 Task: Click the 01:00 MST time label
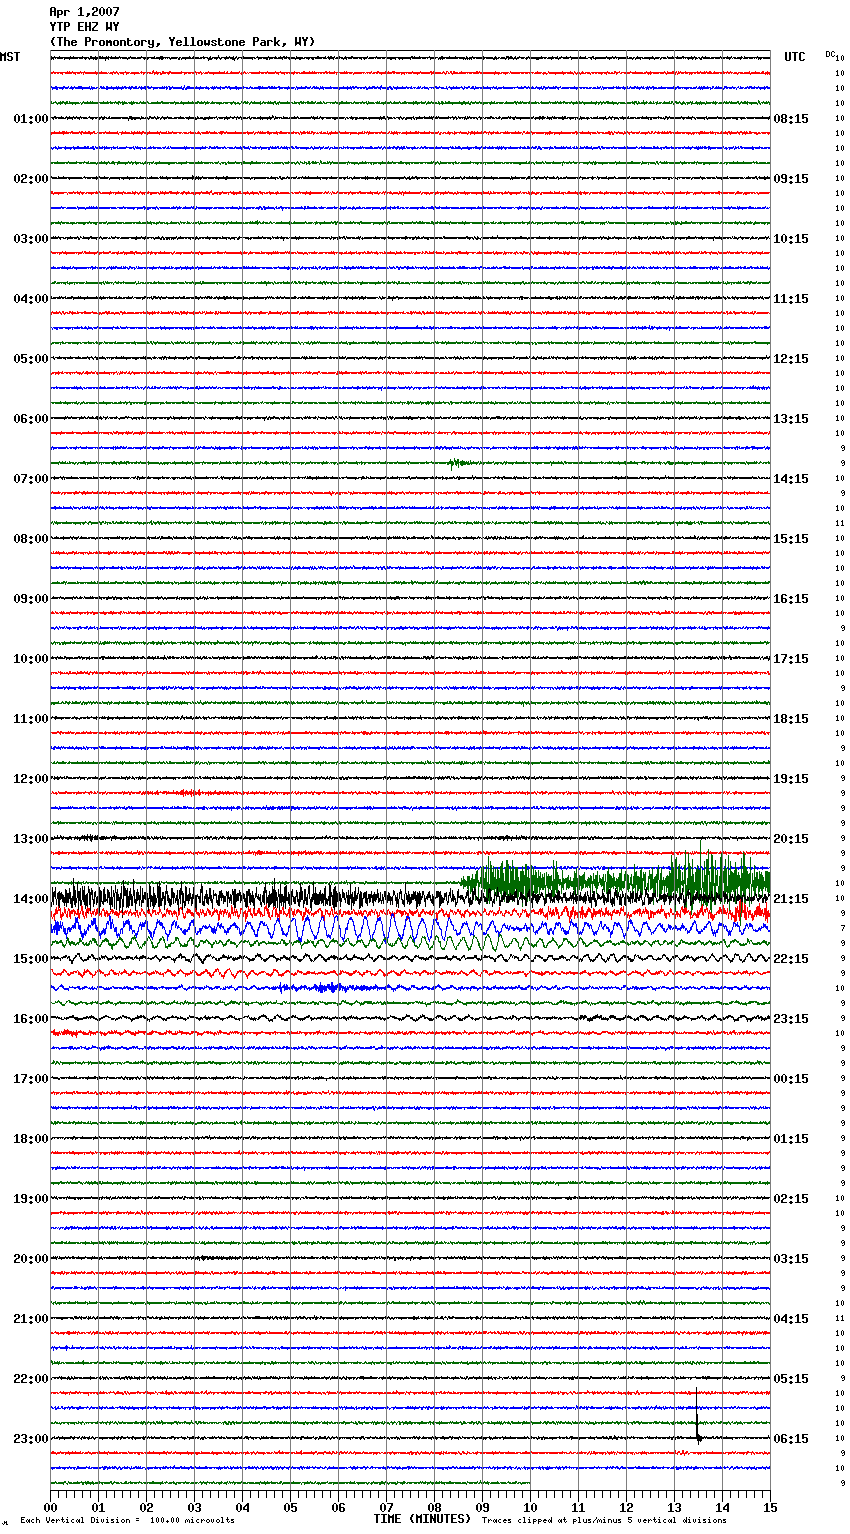click(x=31, y=119)
